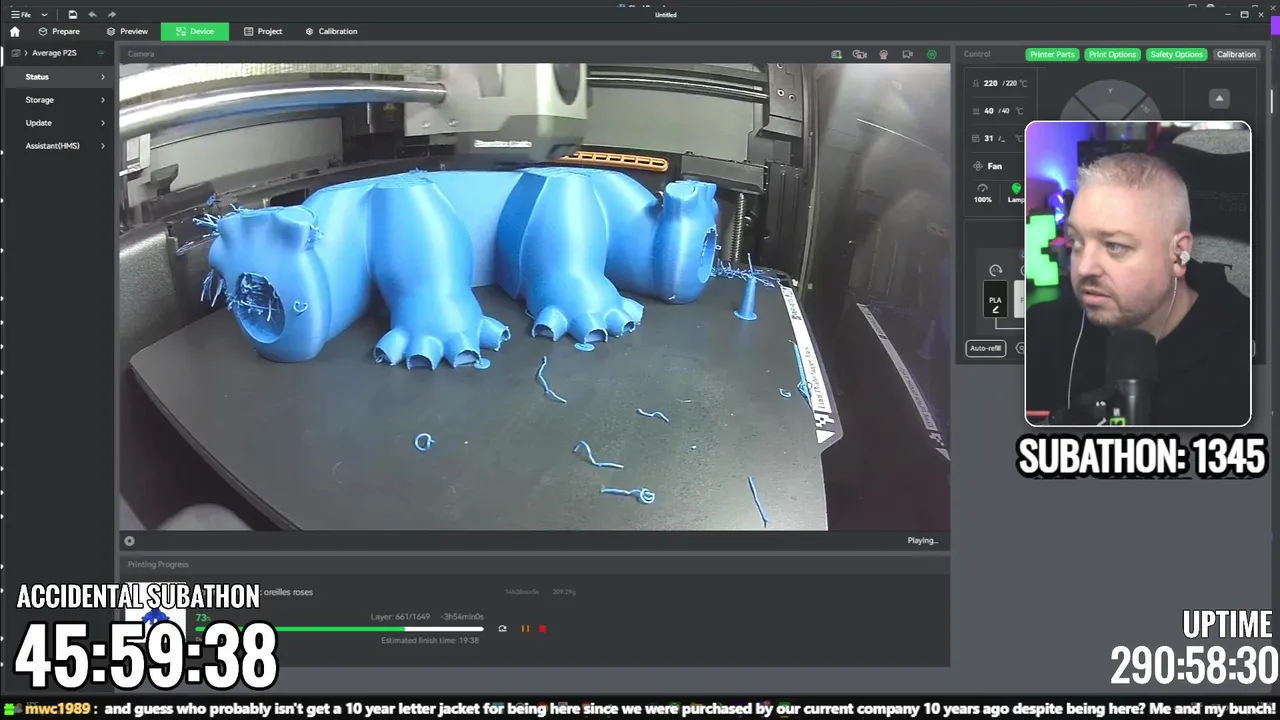Switch to the Preview tab
Image resolution: width=1280 pixels, height=720 pixels.
(x=127, y=31)
